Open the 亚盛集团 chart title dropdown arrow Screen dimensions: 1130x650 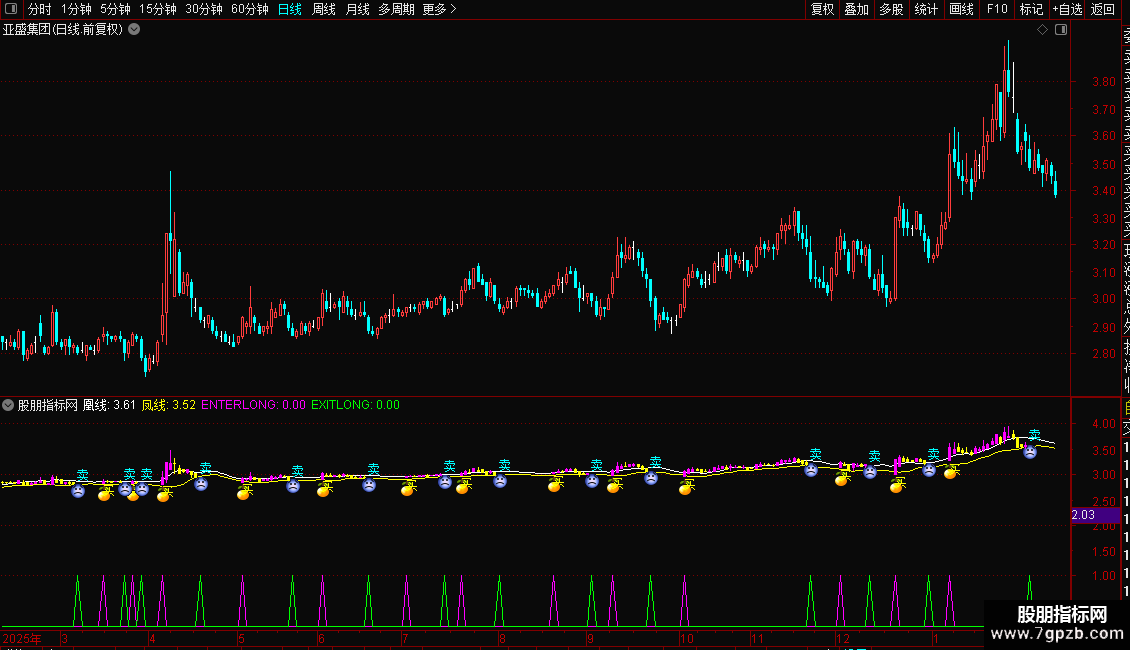[134, 30]
